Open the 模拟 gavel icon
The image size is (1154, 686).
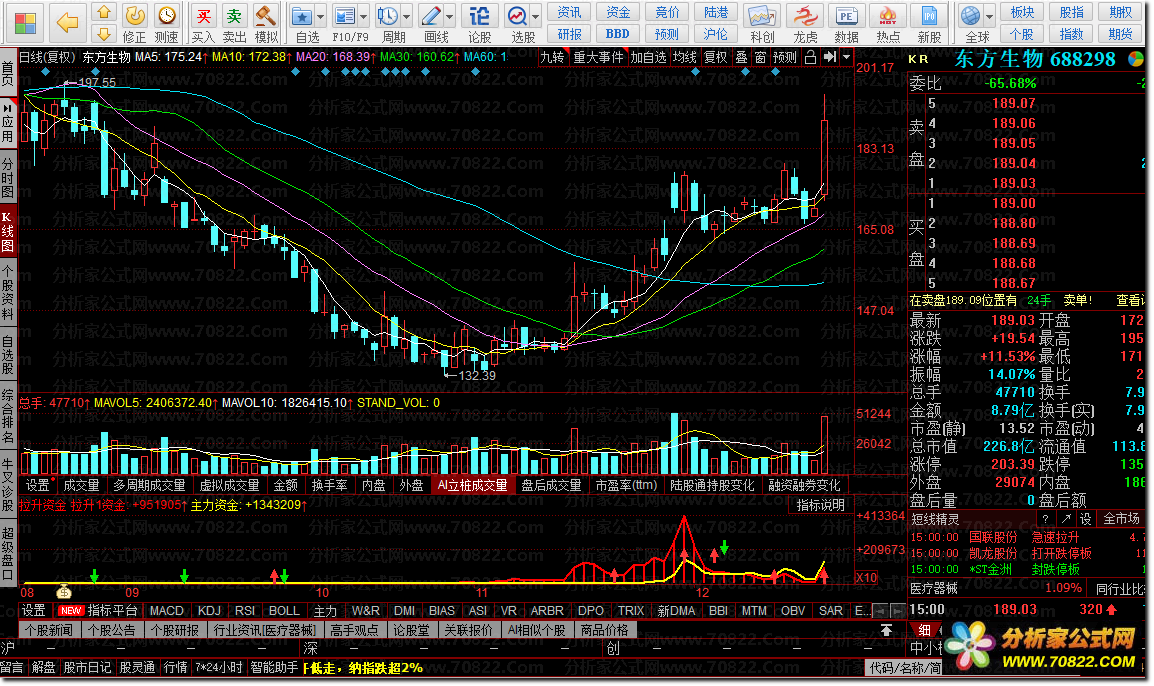click(x=266, y=15)
